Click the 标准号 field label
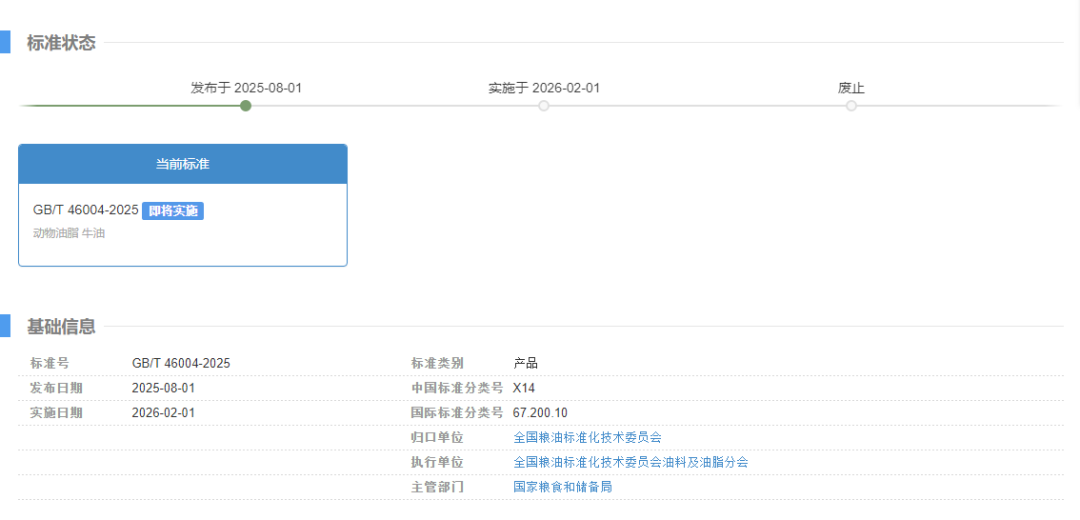The height and width of the screenshot is (520, 1080). pyautogui.click(x=50, y=363)
